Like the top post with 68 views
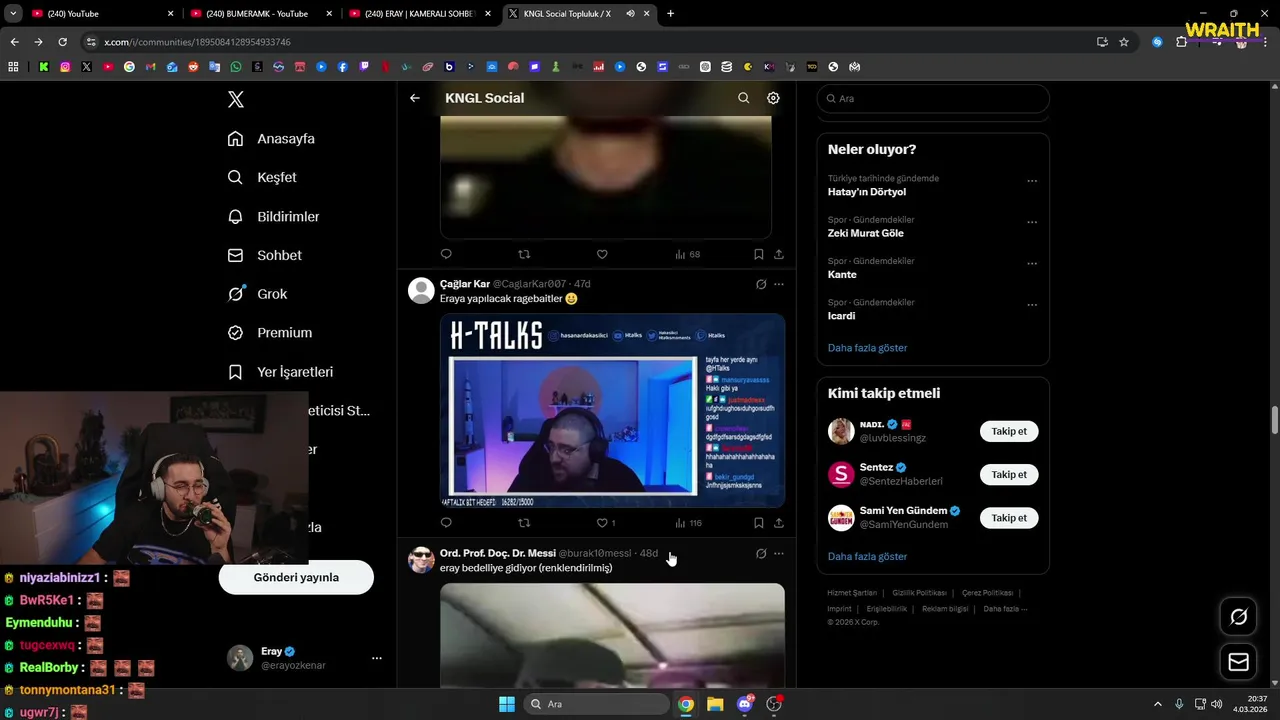This screenshot has height=720, width=1280. [x=602, y=254]
